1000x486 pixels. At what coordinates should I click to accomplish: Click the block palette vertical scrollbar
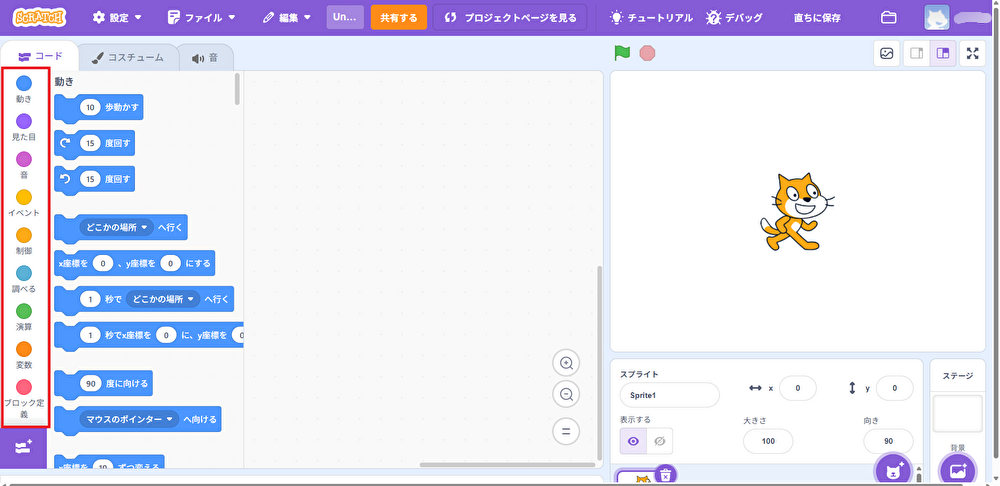pyautogui.click(x=237, y=89)
